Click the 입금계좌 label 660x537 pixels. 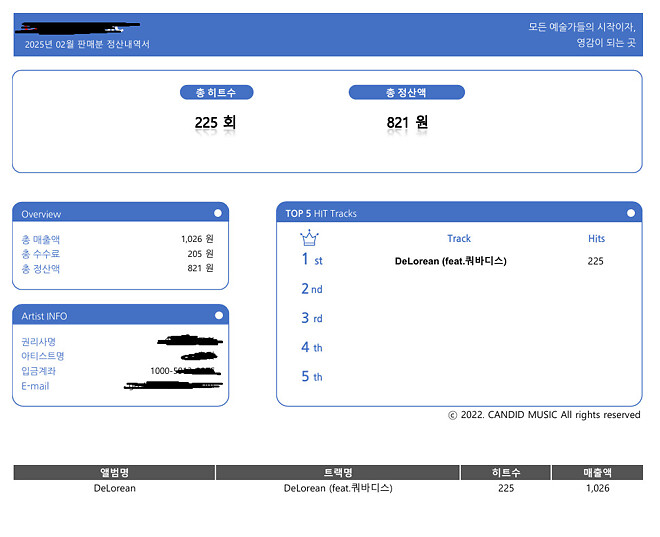(39, 371)
